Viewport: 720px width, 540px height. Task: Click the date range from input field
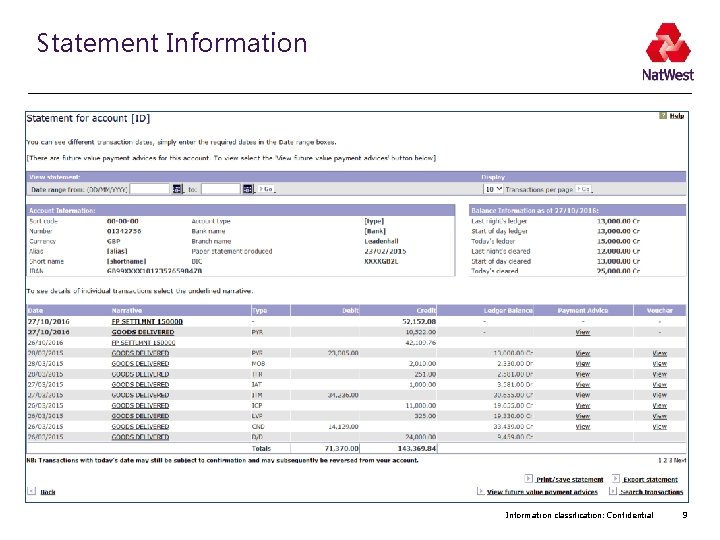click(x=150, y=189)
